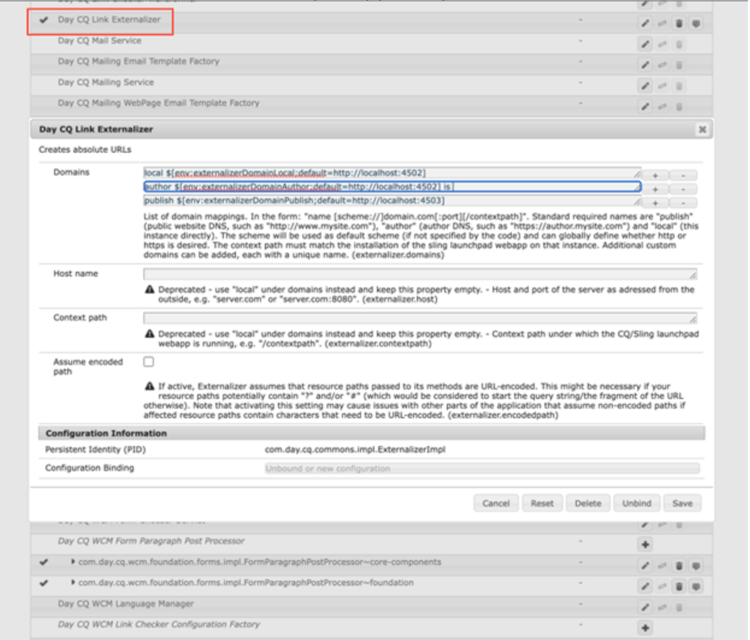Select the Day CQ Link Externalizer row name
Viewport: 750px width, 640px height.
(109, 20)
